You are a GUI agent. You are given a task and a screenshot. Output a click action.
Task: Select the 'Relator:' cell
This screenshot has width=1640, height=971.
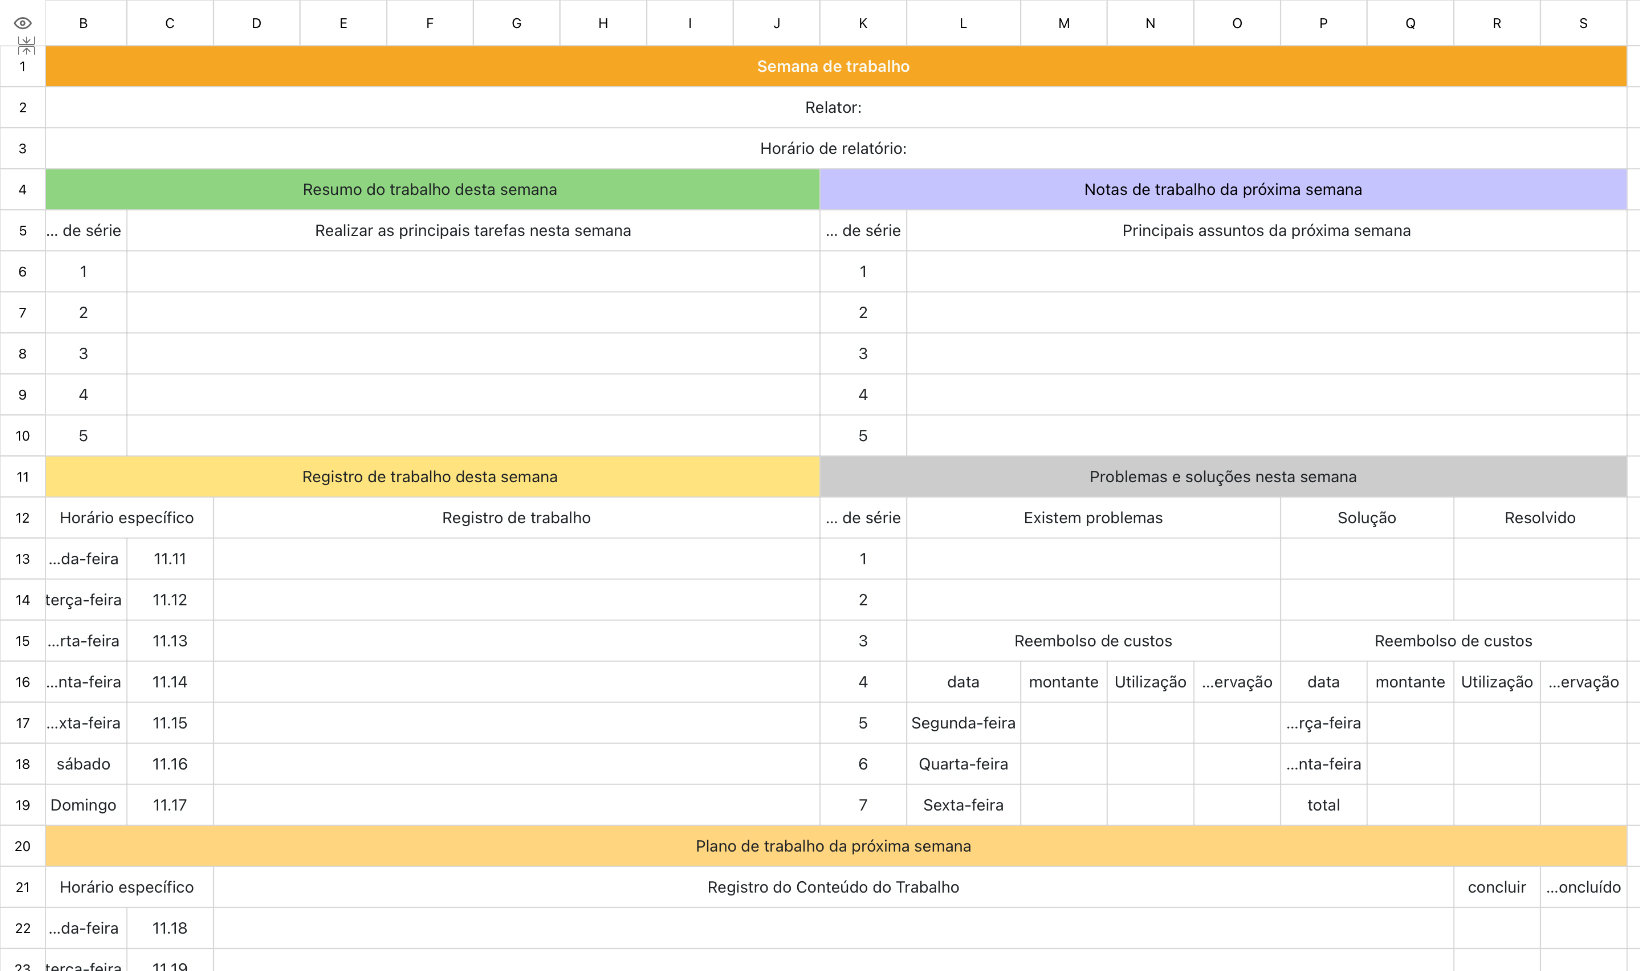(x=836, y=107)
